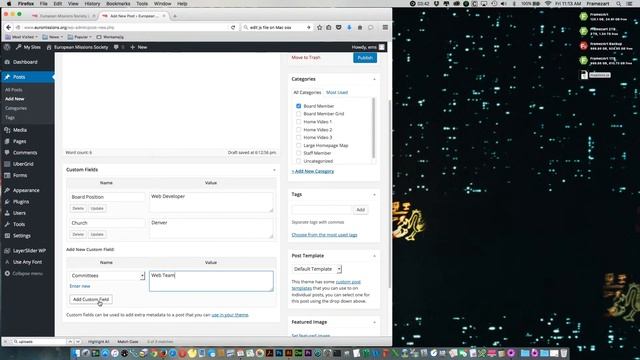Go to Pages in the sidebar
The width and height of the screenshot is (640, 360).
20,141
